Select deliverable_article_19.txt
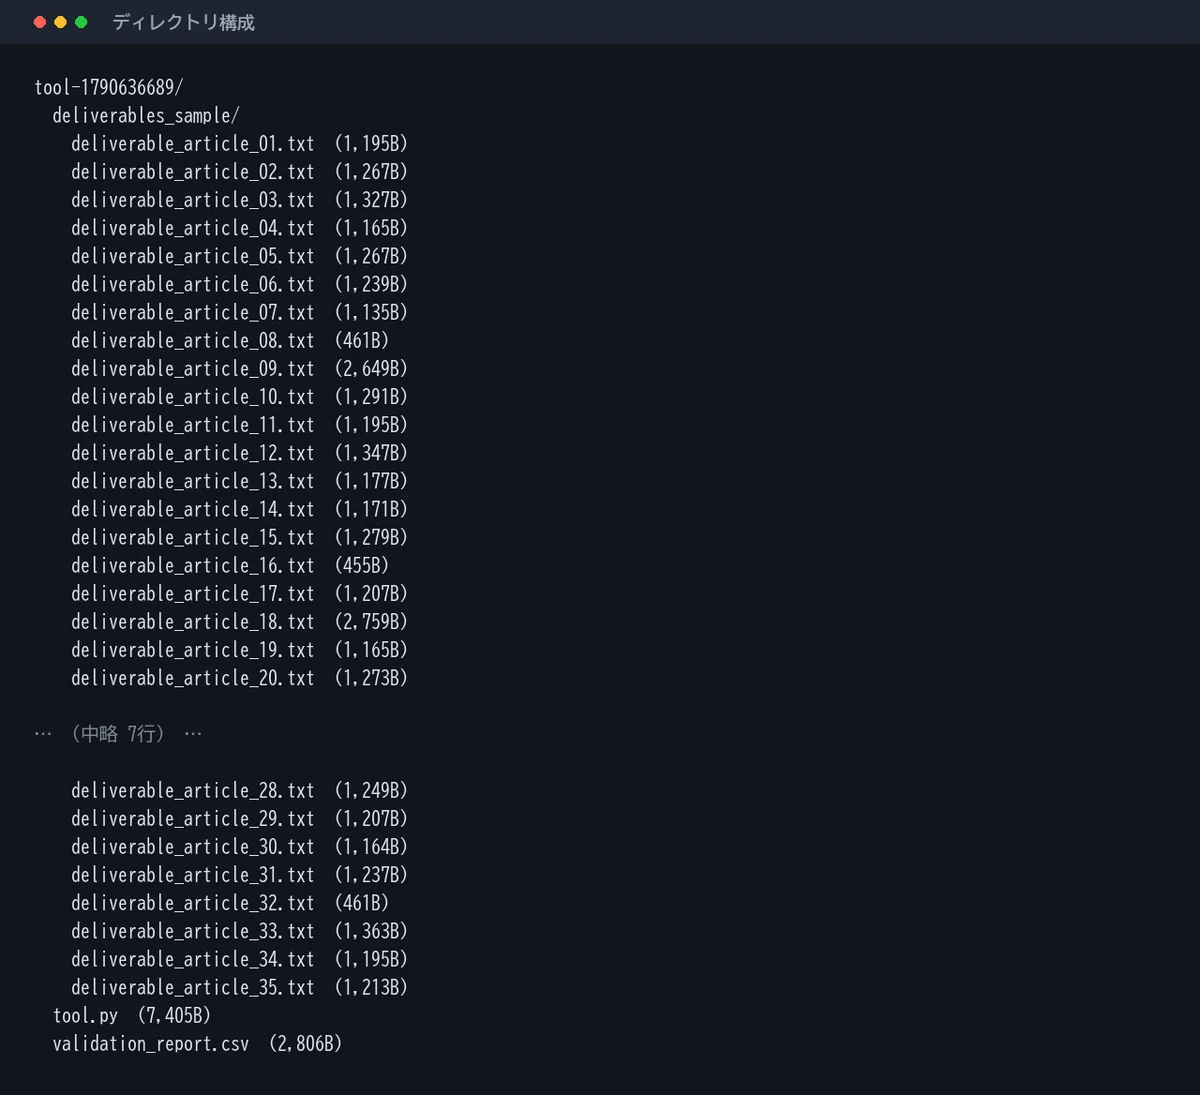 pyautogui.click(x=193, y=649)
